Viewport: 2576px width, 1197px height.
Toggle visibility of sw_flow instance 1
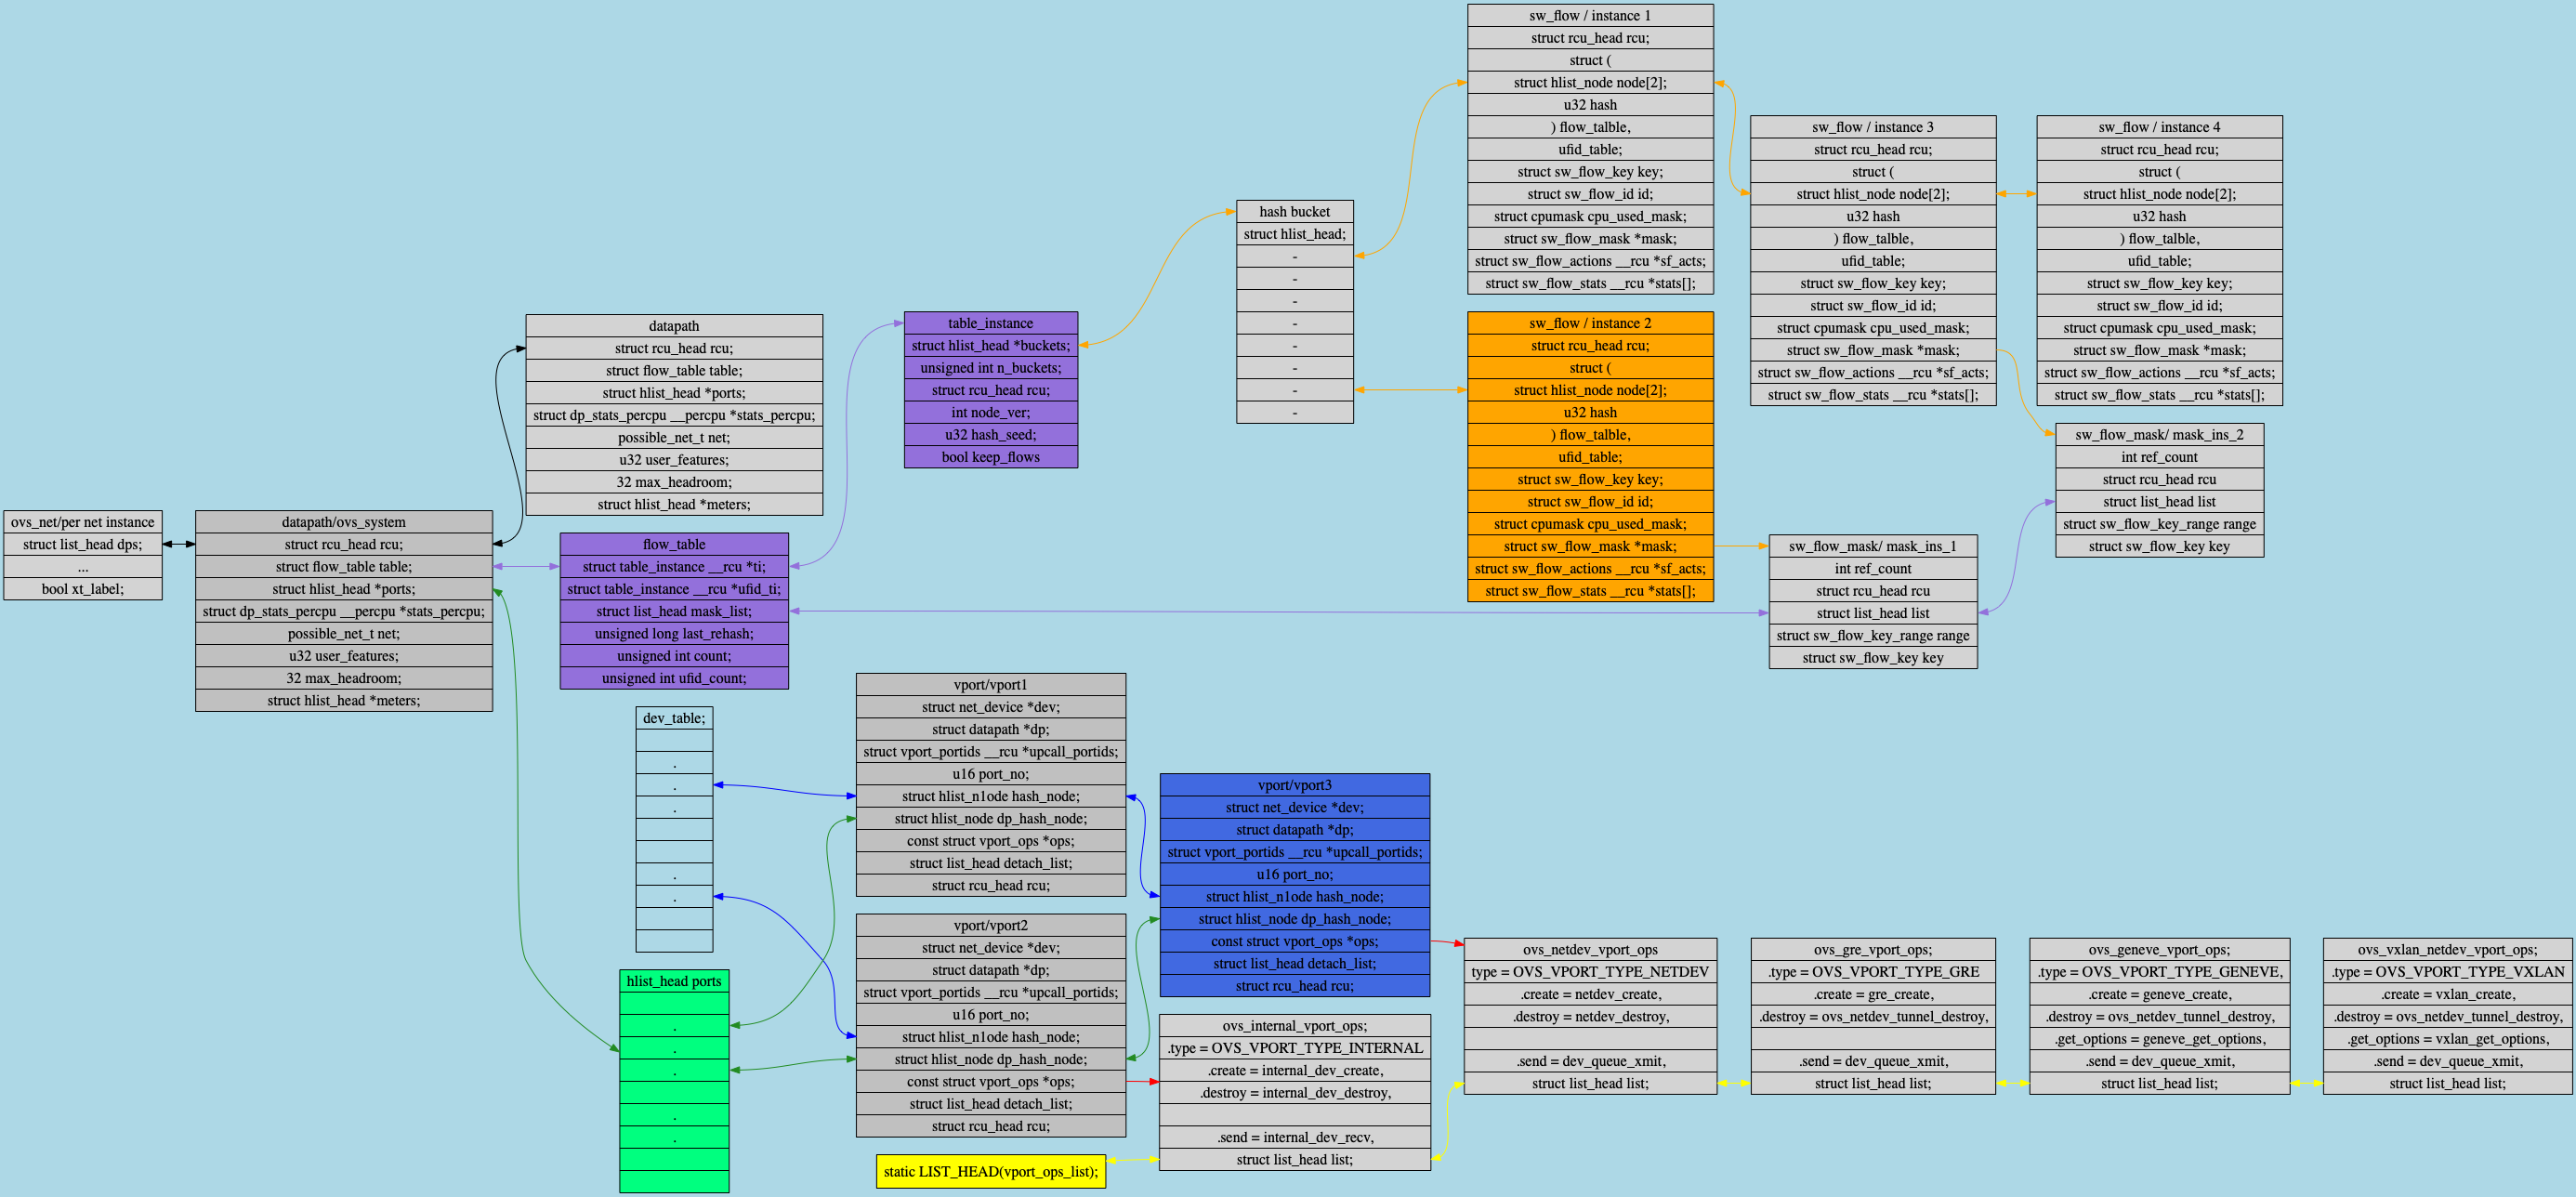[1602, 13]
